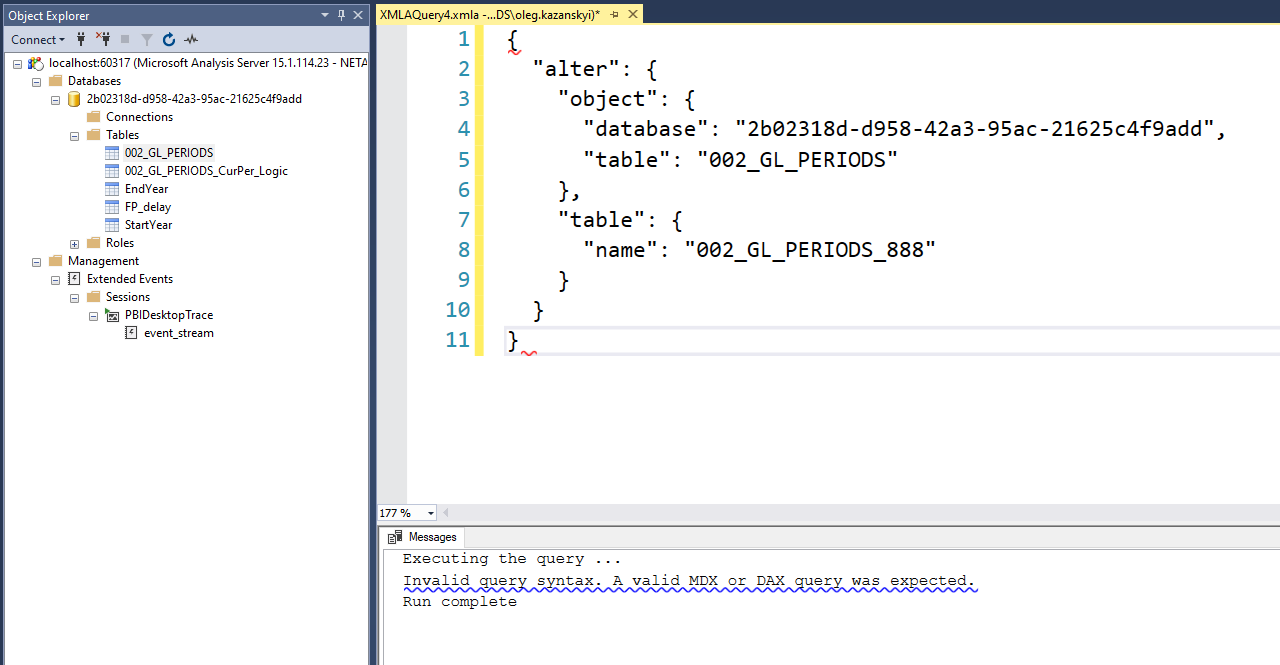Collapse the Object Explorer pane
Viewport: 1280px width, 665px height.
pos(357,14)
